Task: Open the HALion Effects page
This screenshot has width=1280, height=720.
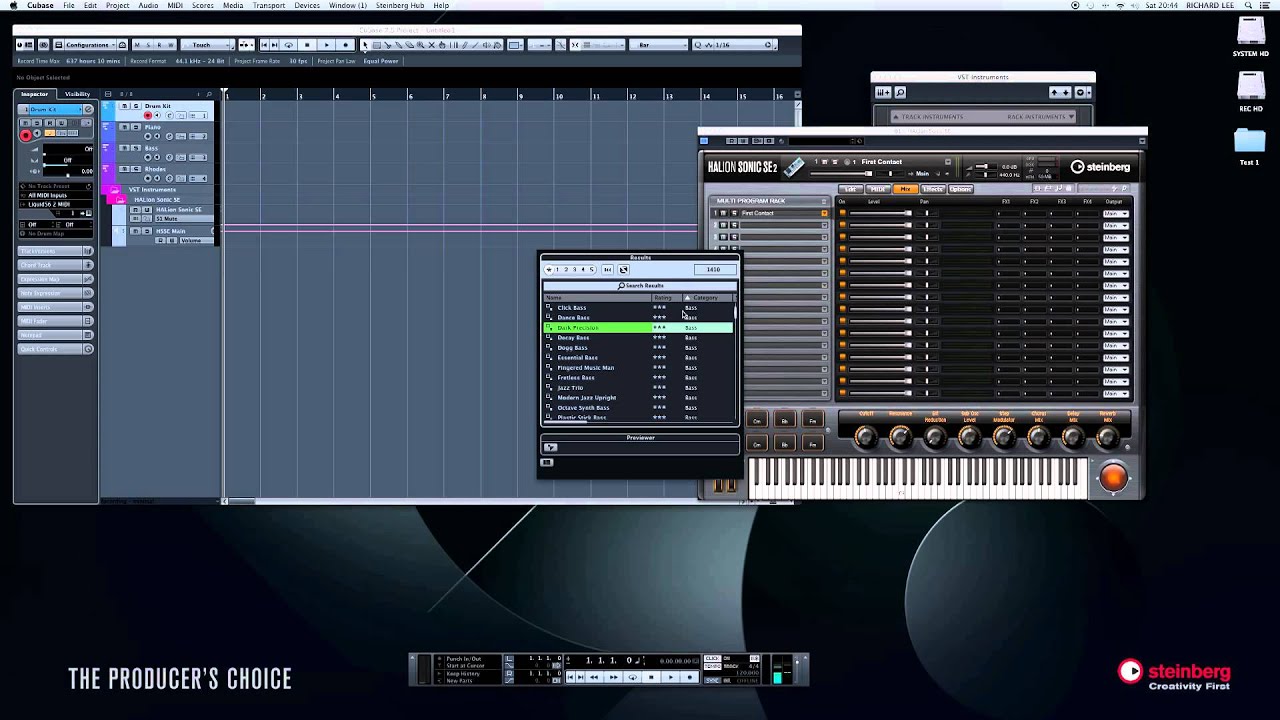Action: (932, 189)
